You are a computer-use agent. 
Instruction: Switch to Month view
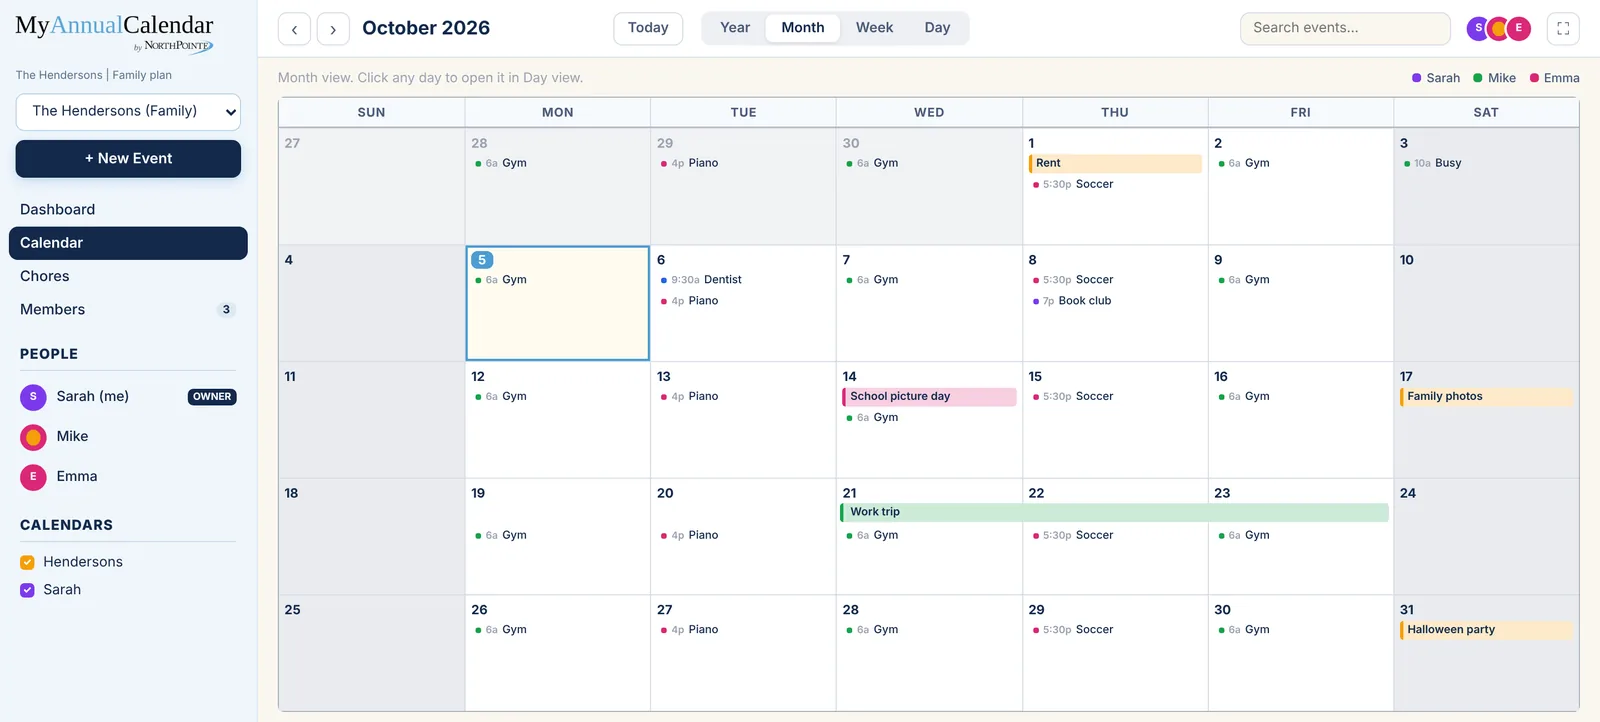[x=803, y=28]
